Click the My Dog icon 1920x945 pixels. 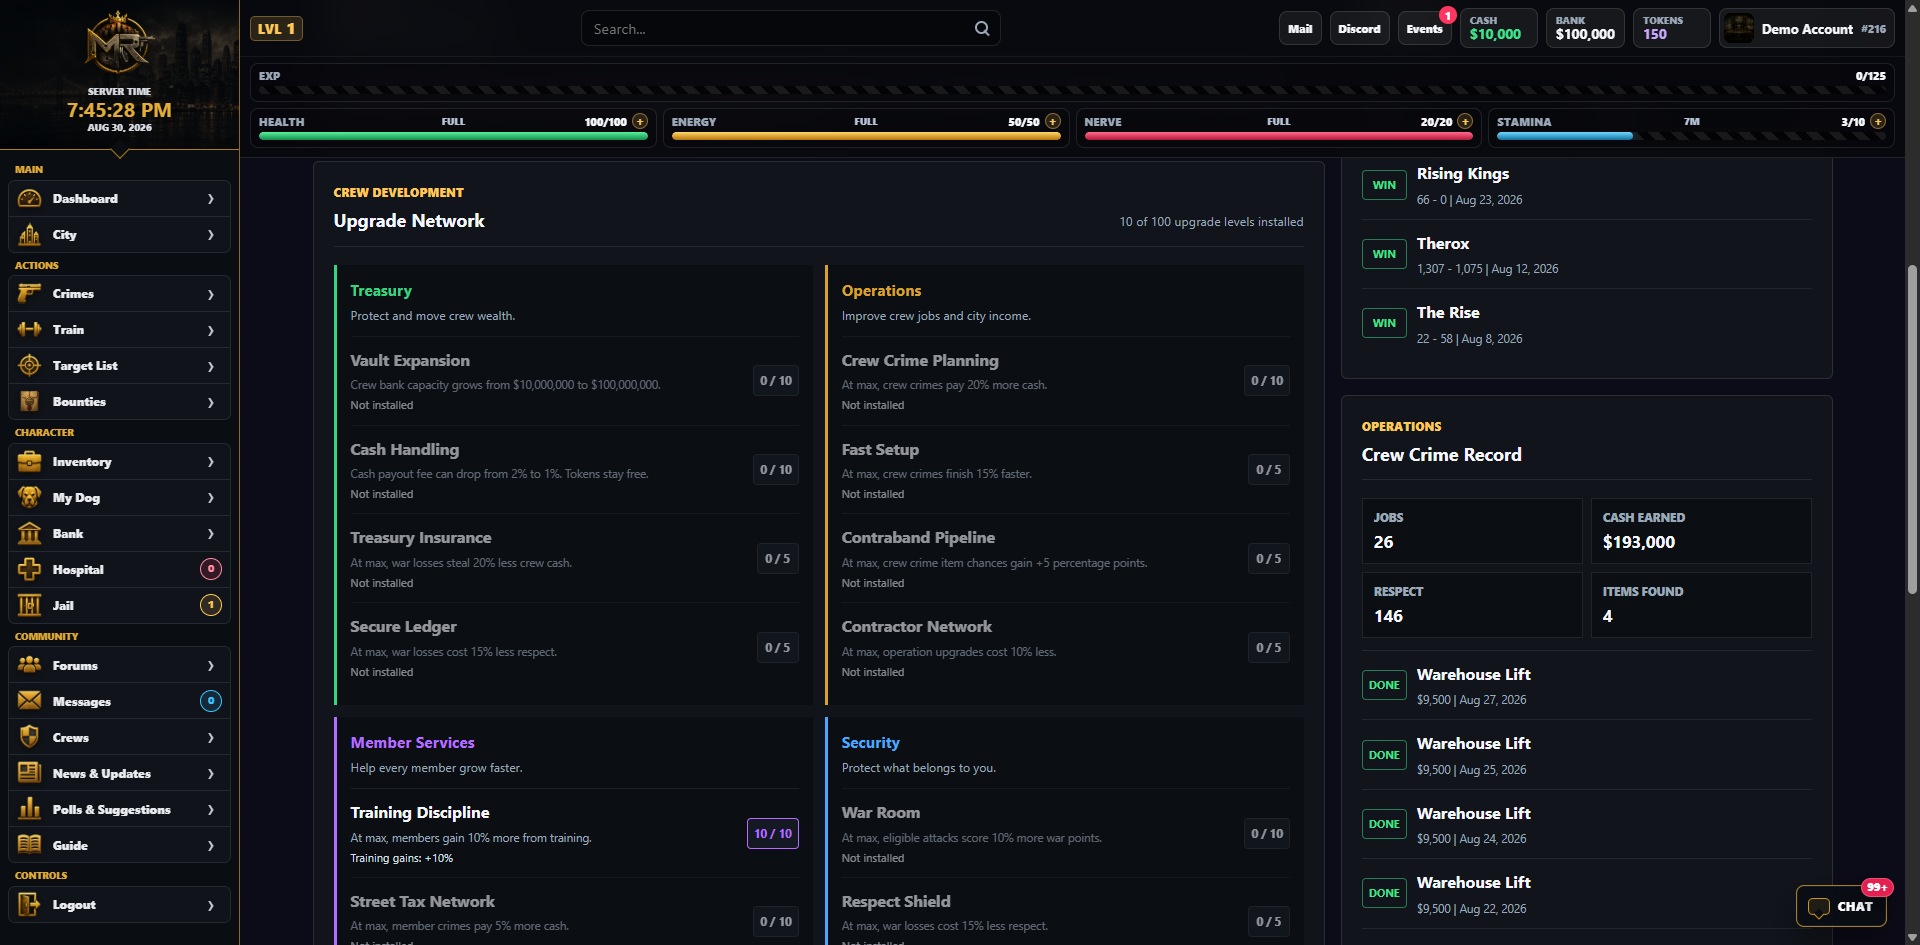click(30, 498)
